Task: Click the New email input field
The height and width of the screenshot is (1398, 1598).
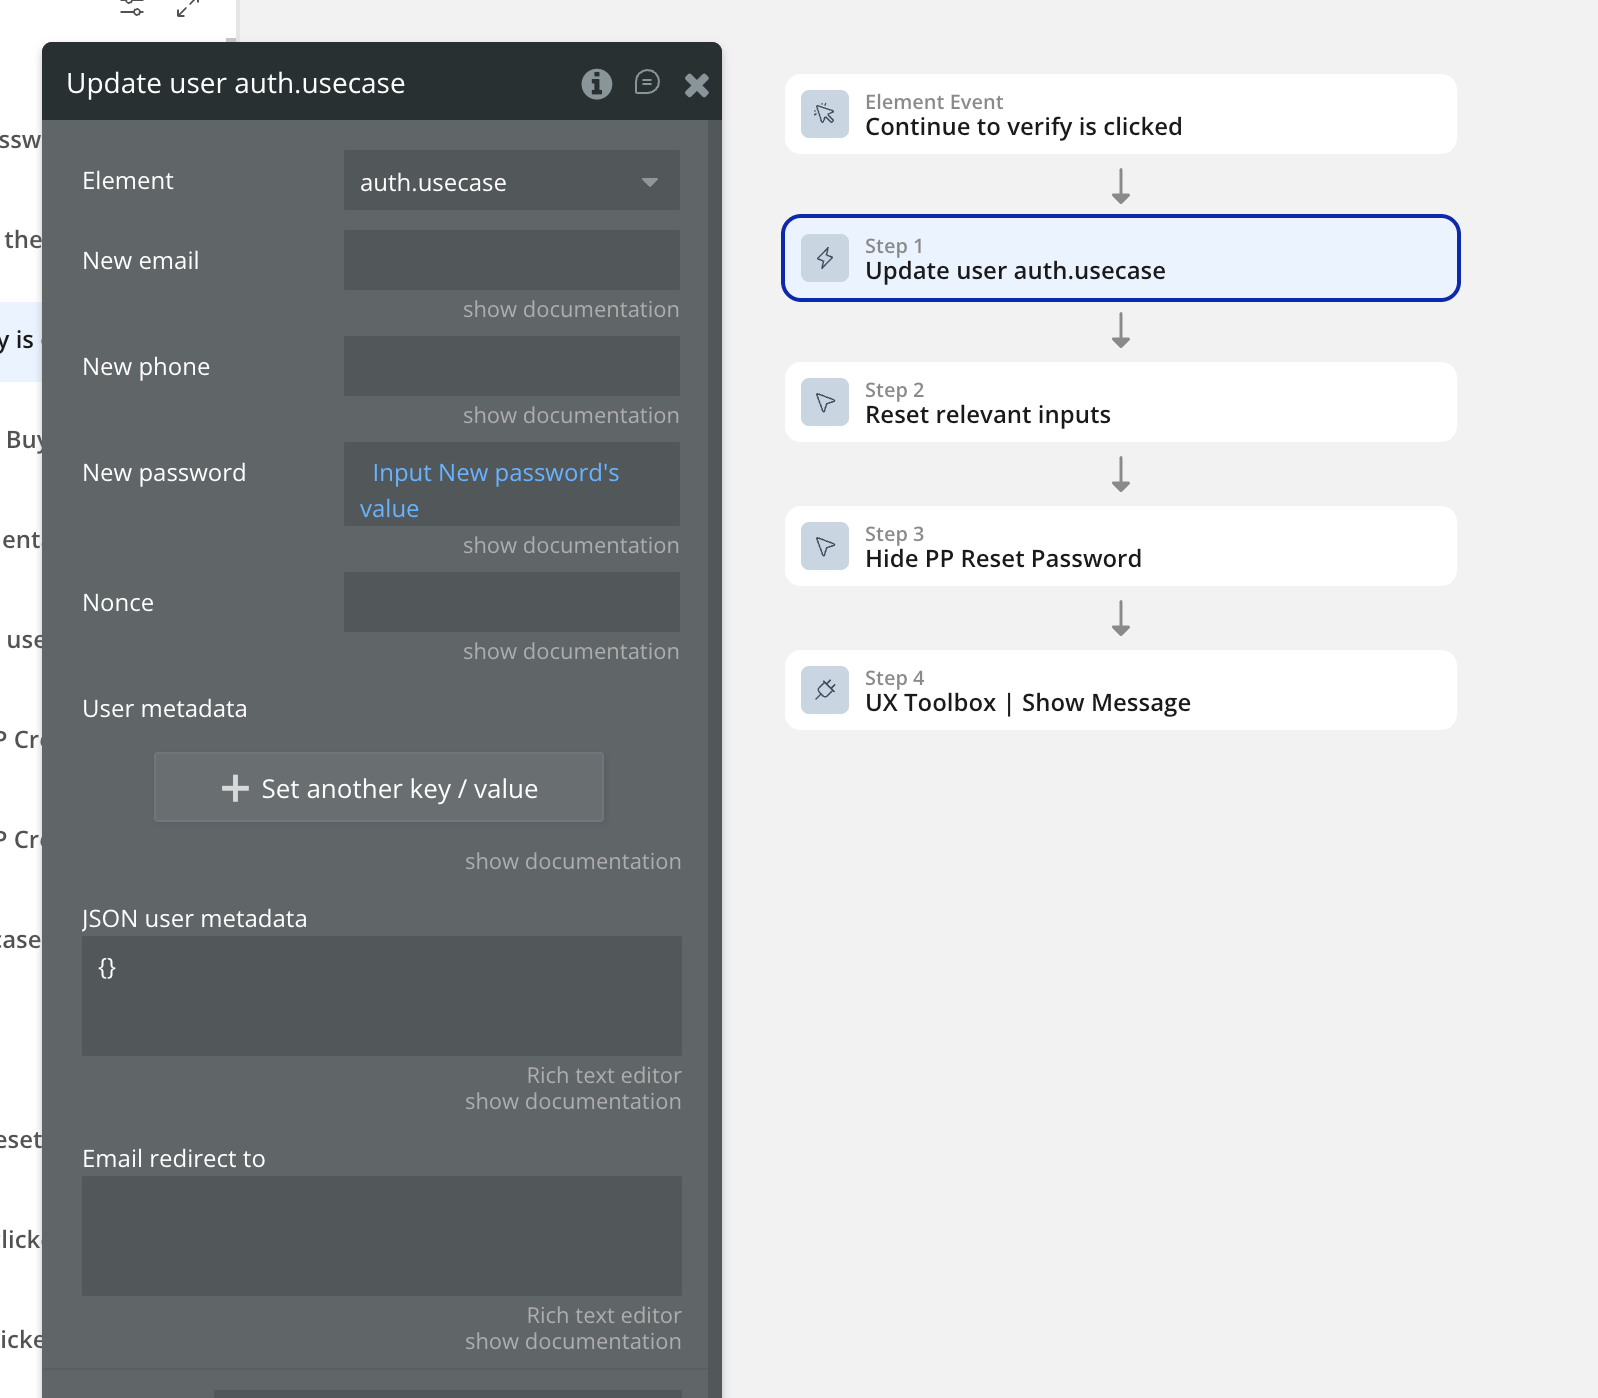Action: 511,260
